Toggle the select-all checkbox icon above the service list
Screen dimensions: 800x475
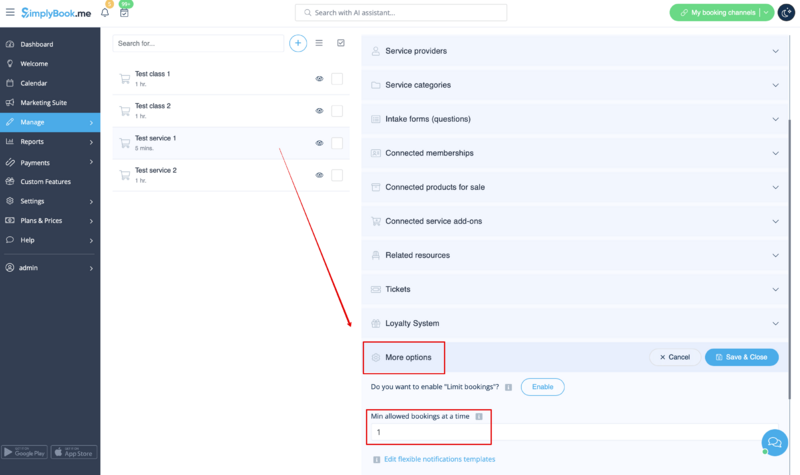[341, 43]
